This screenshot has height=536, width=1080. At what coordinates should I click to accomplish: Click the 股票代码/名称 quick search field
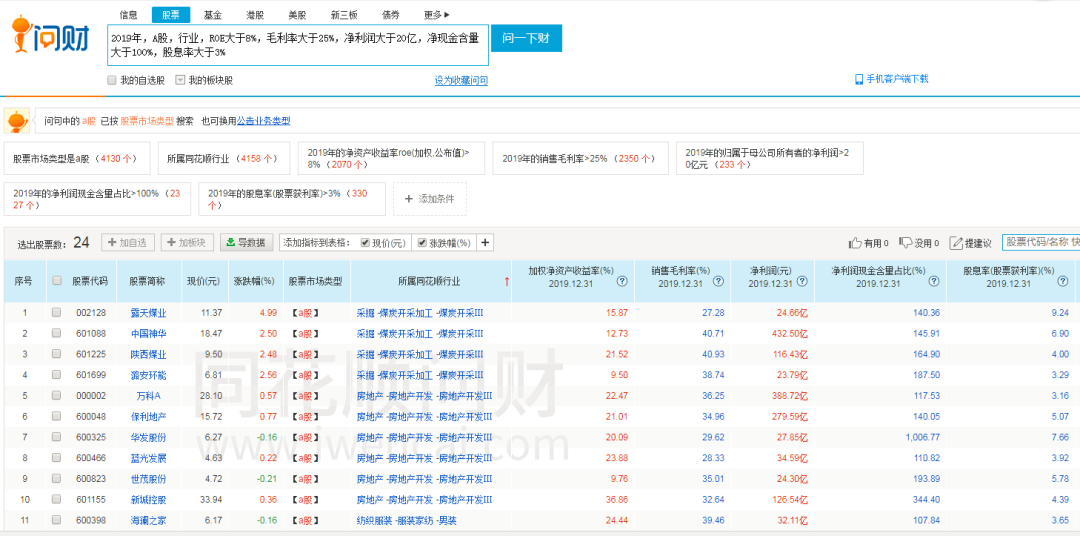tap(1041, 243)
